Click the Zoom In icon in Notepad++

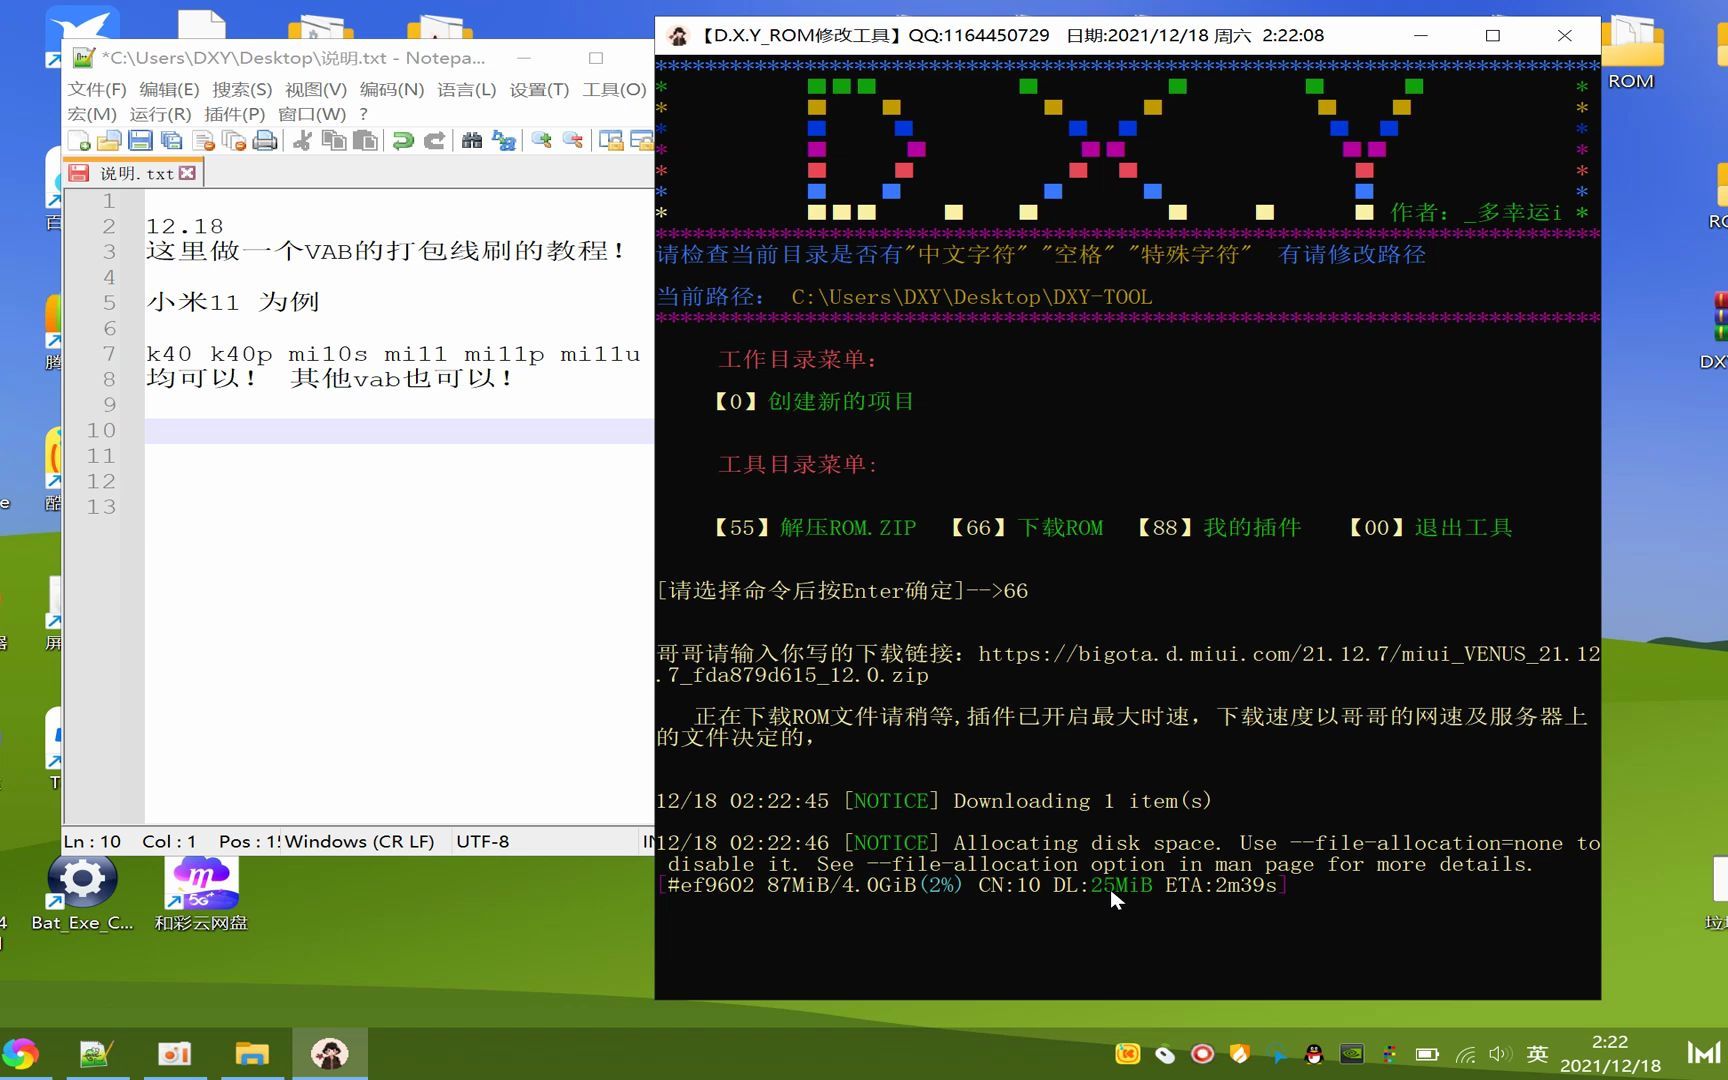pyautogui.click(x=541, y=141)
